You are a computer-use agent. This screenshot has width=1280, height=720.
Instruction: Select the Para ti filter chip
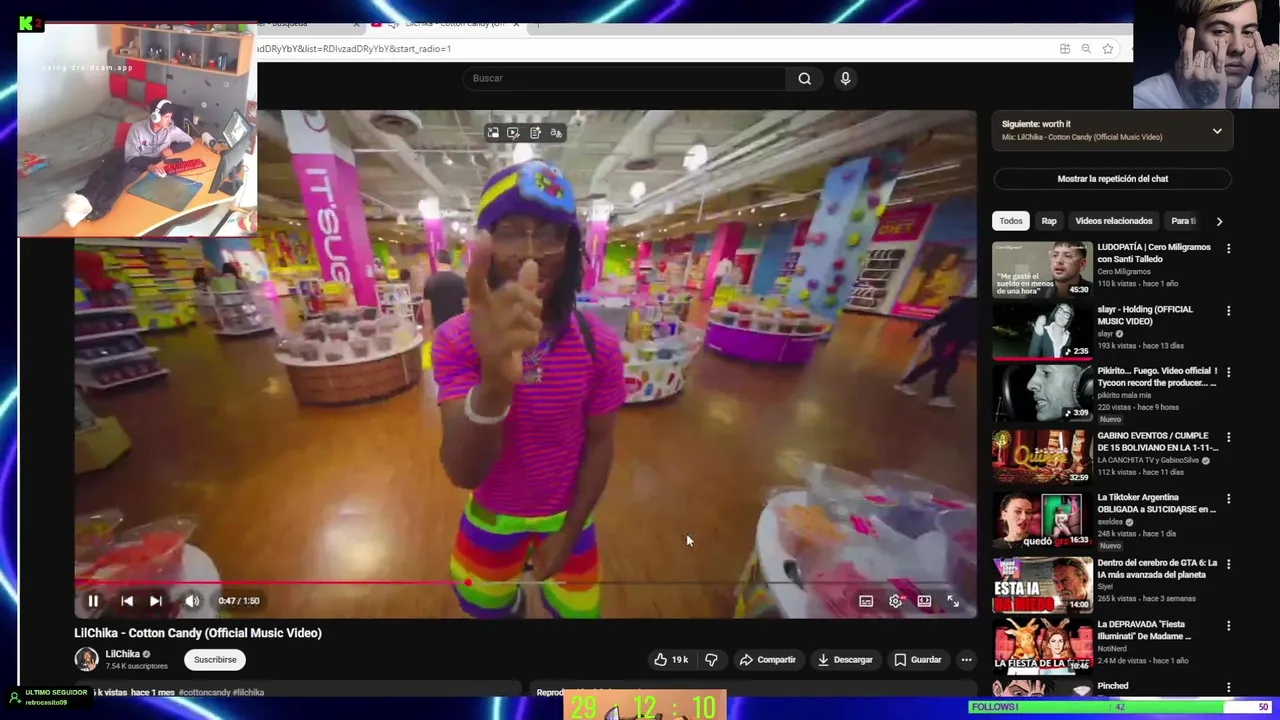[x=1183, y=221]
